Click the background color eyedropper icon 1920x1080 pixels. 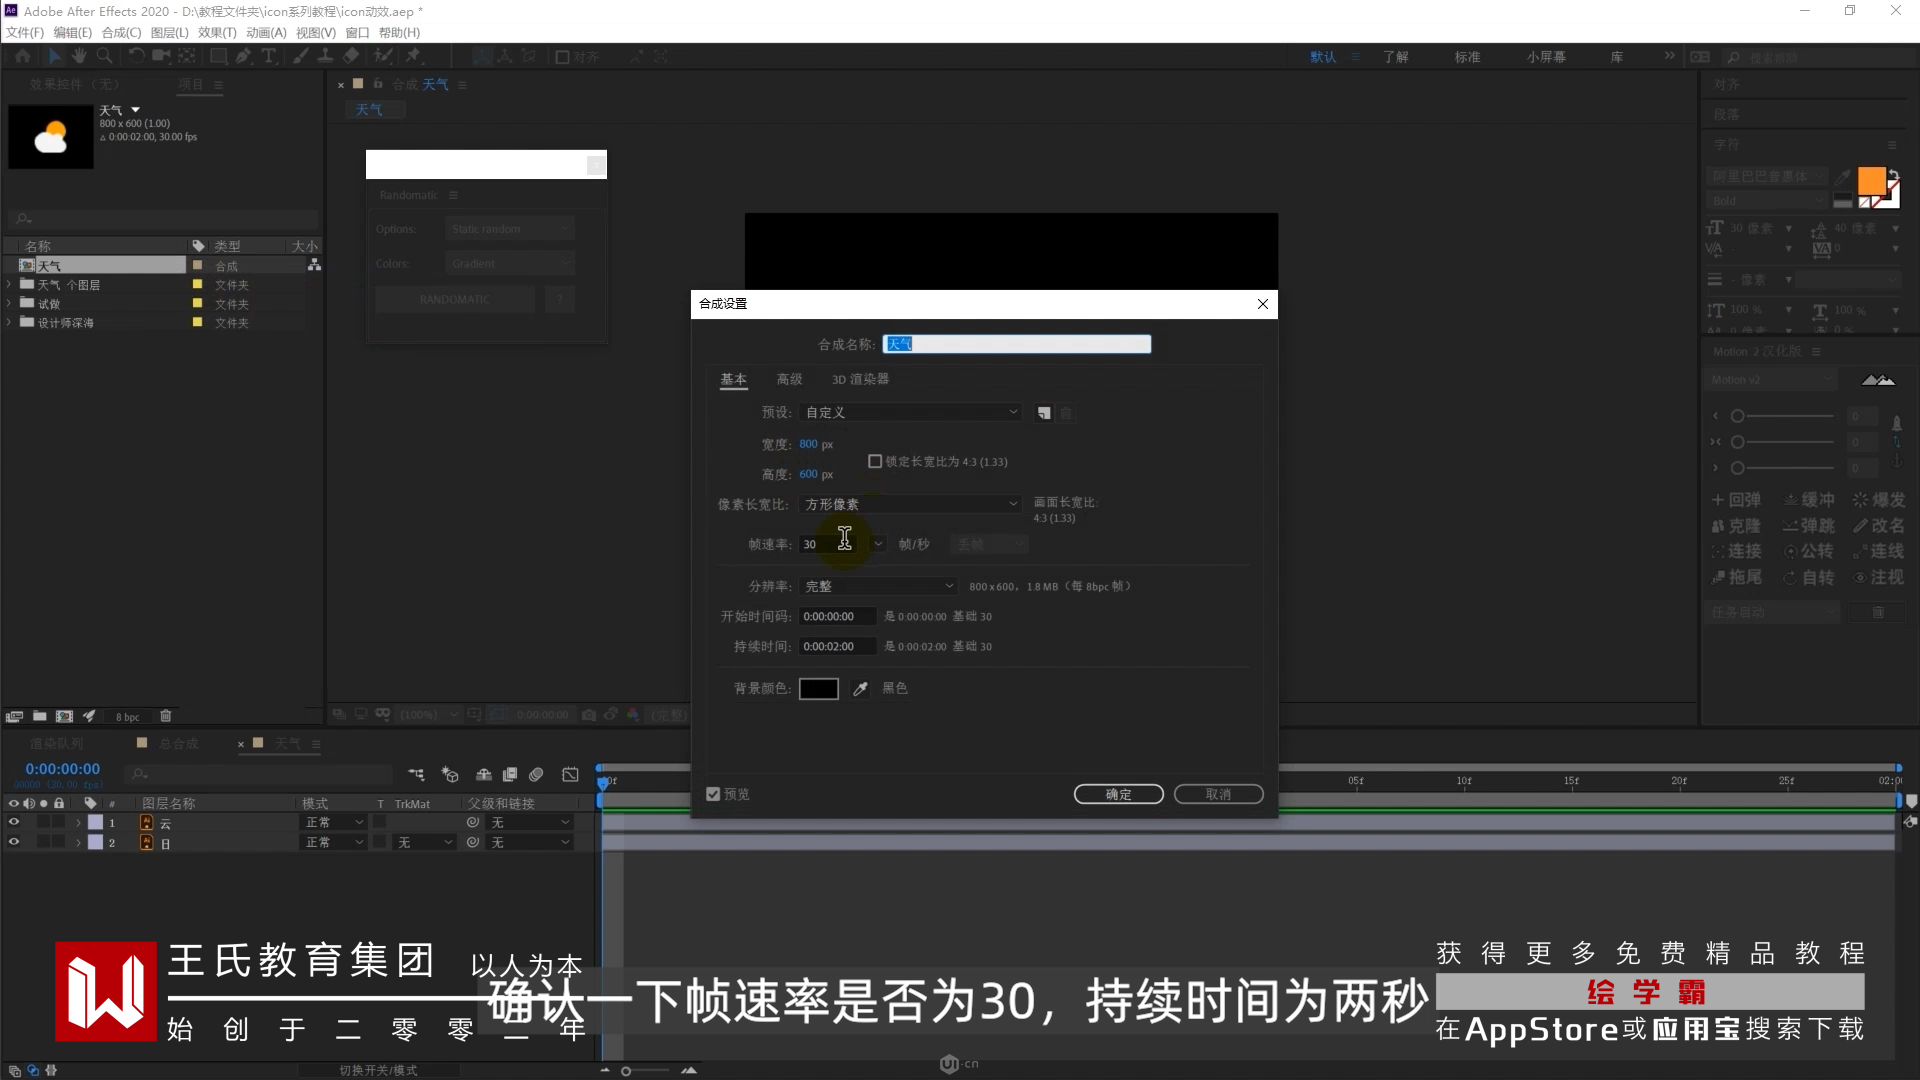860,689
